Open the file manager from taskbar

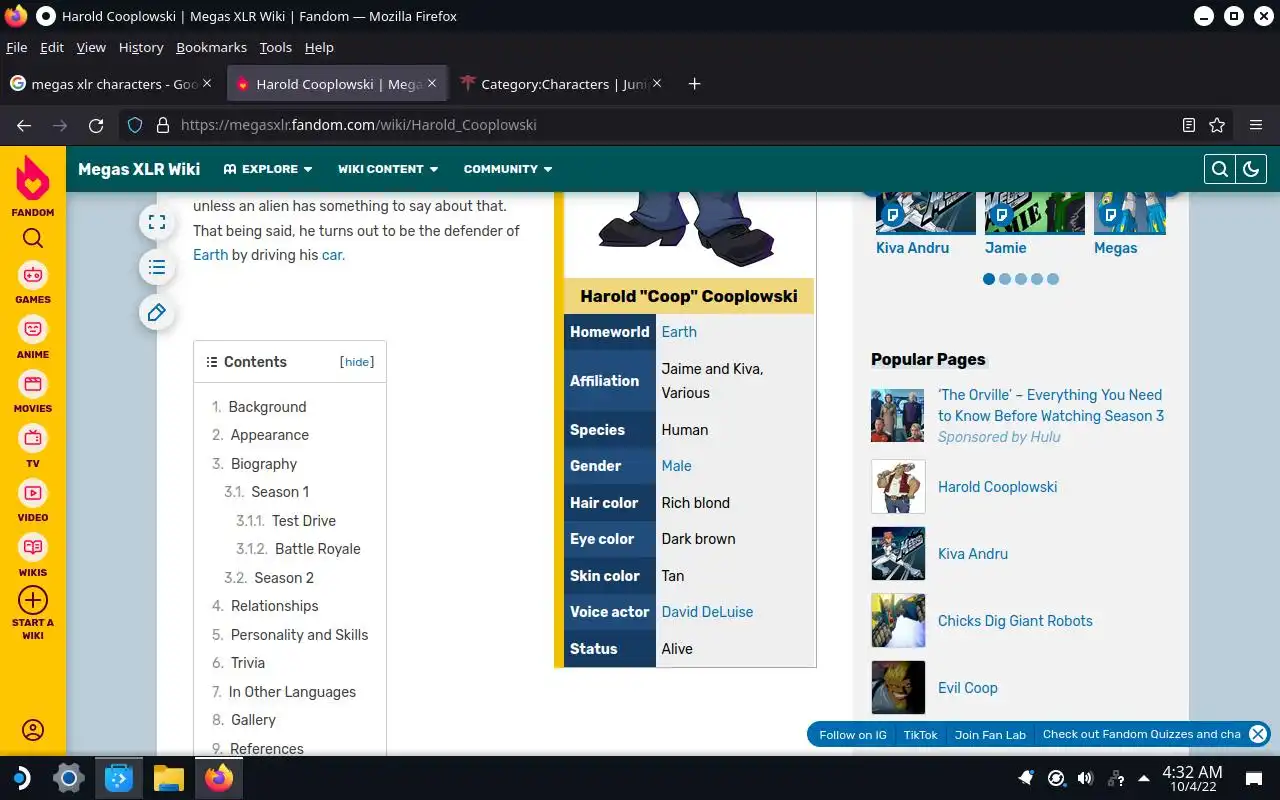tap(169, 778)
